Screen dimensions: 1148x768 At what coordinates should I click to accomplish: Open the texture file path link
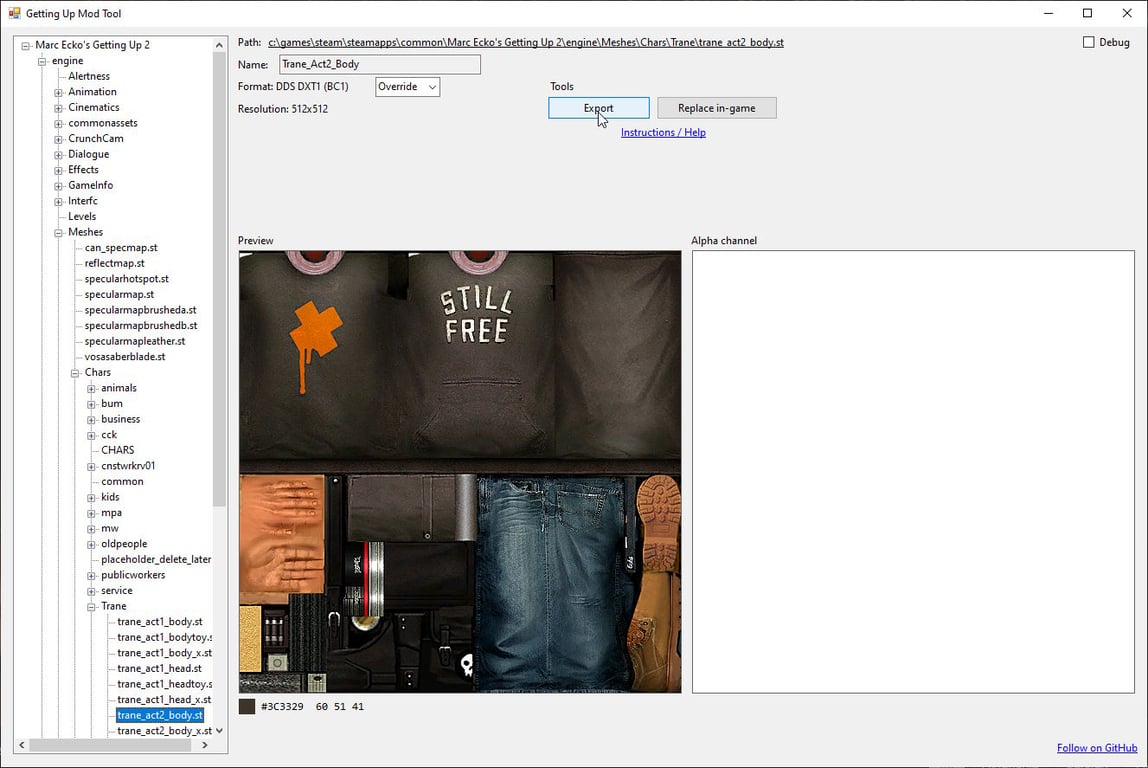[526, 42]
